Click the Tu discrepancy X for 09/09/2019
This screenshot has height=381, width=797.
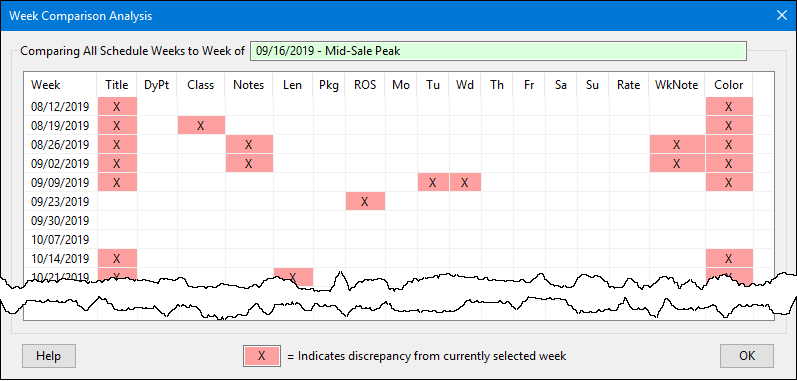pyautogui.click(x=433, y=183)
